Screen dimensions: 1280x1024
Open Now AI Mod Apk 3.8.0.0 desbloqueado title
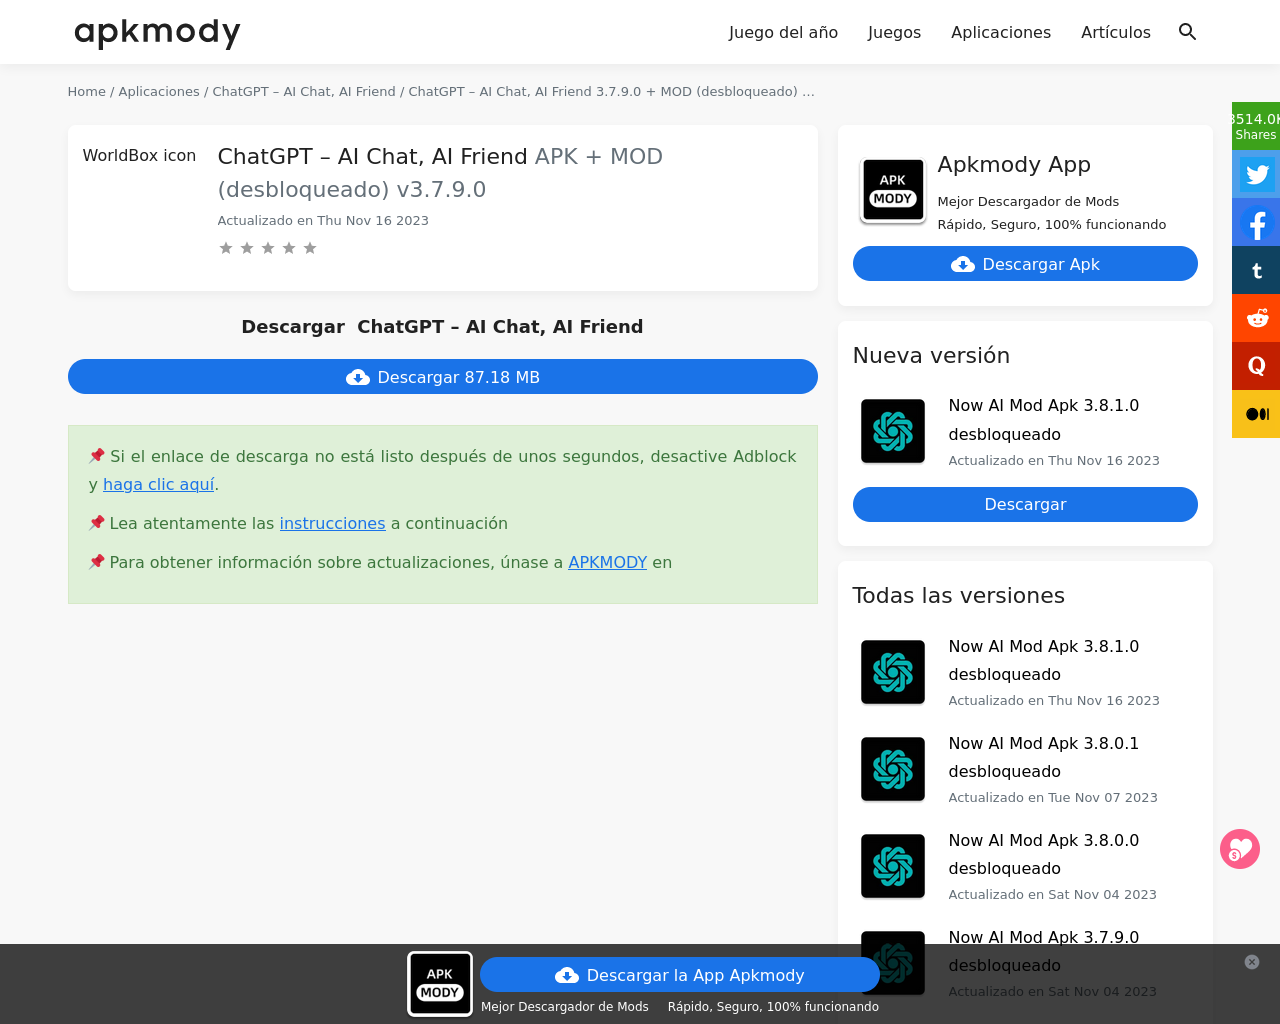(x=1044, y=854)
